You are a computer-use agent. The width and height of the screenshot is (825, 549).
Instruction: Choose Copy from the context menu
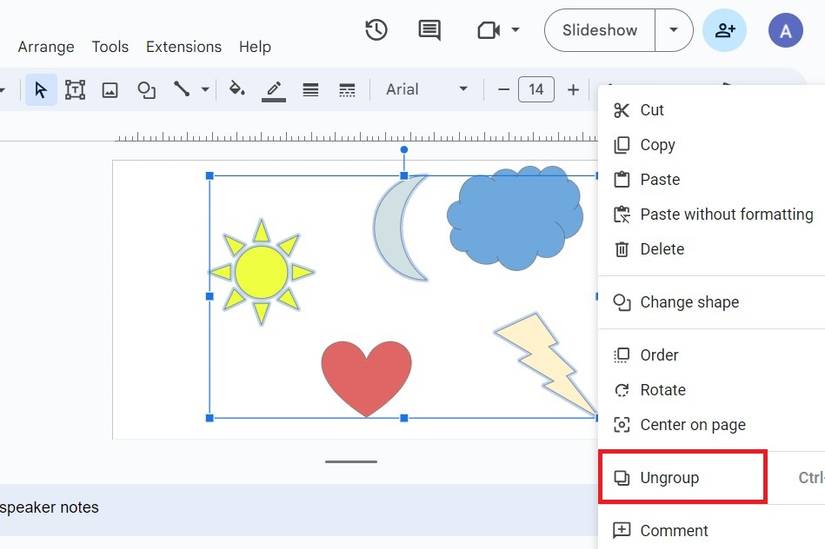click(711, 145)
